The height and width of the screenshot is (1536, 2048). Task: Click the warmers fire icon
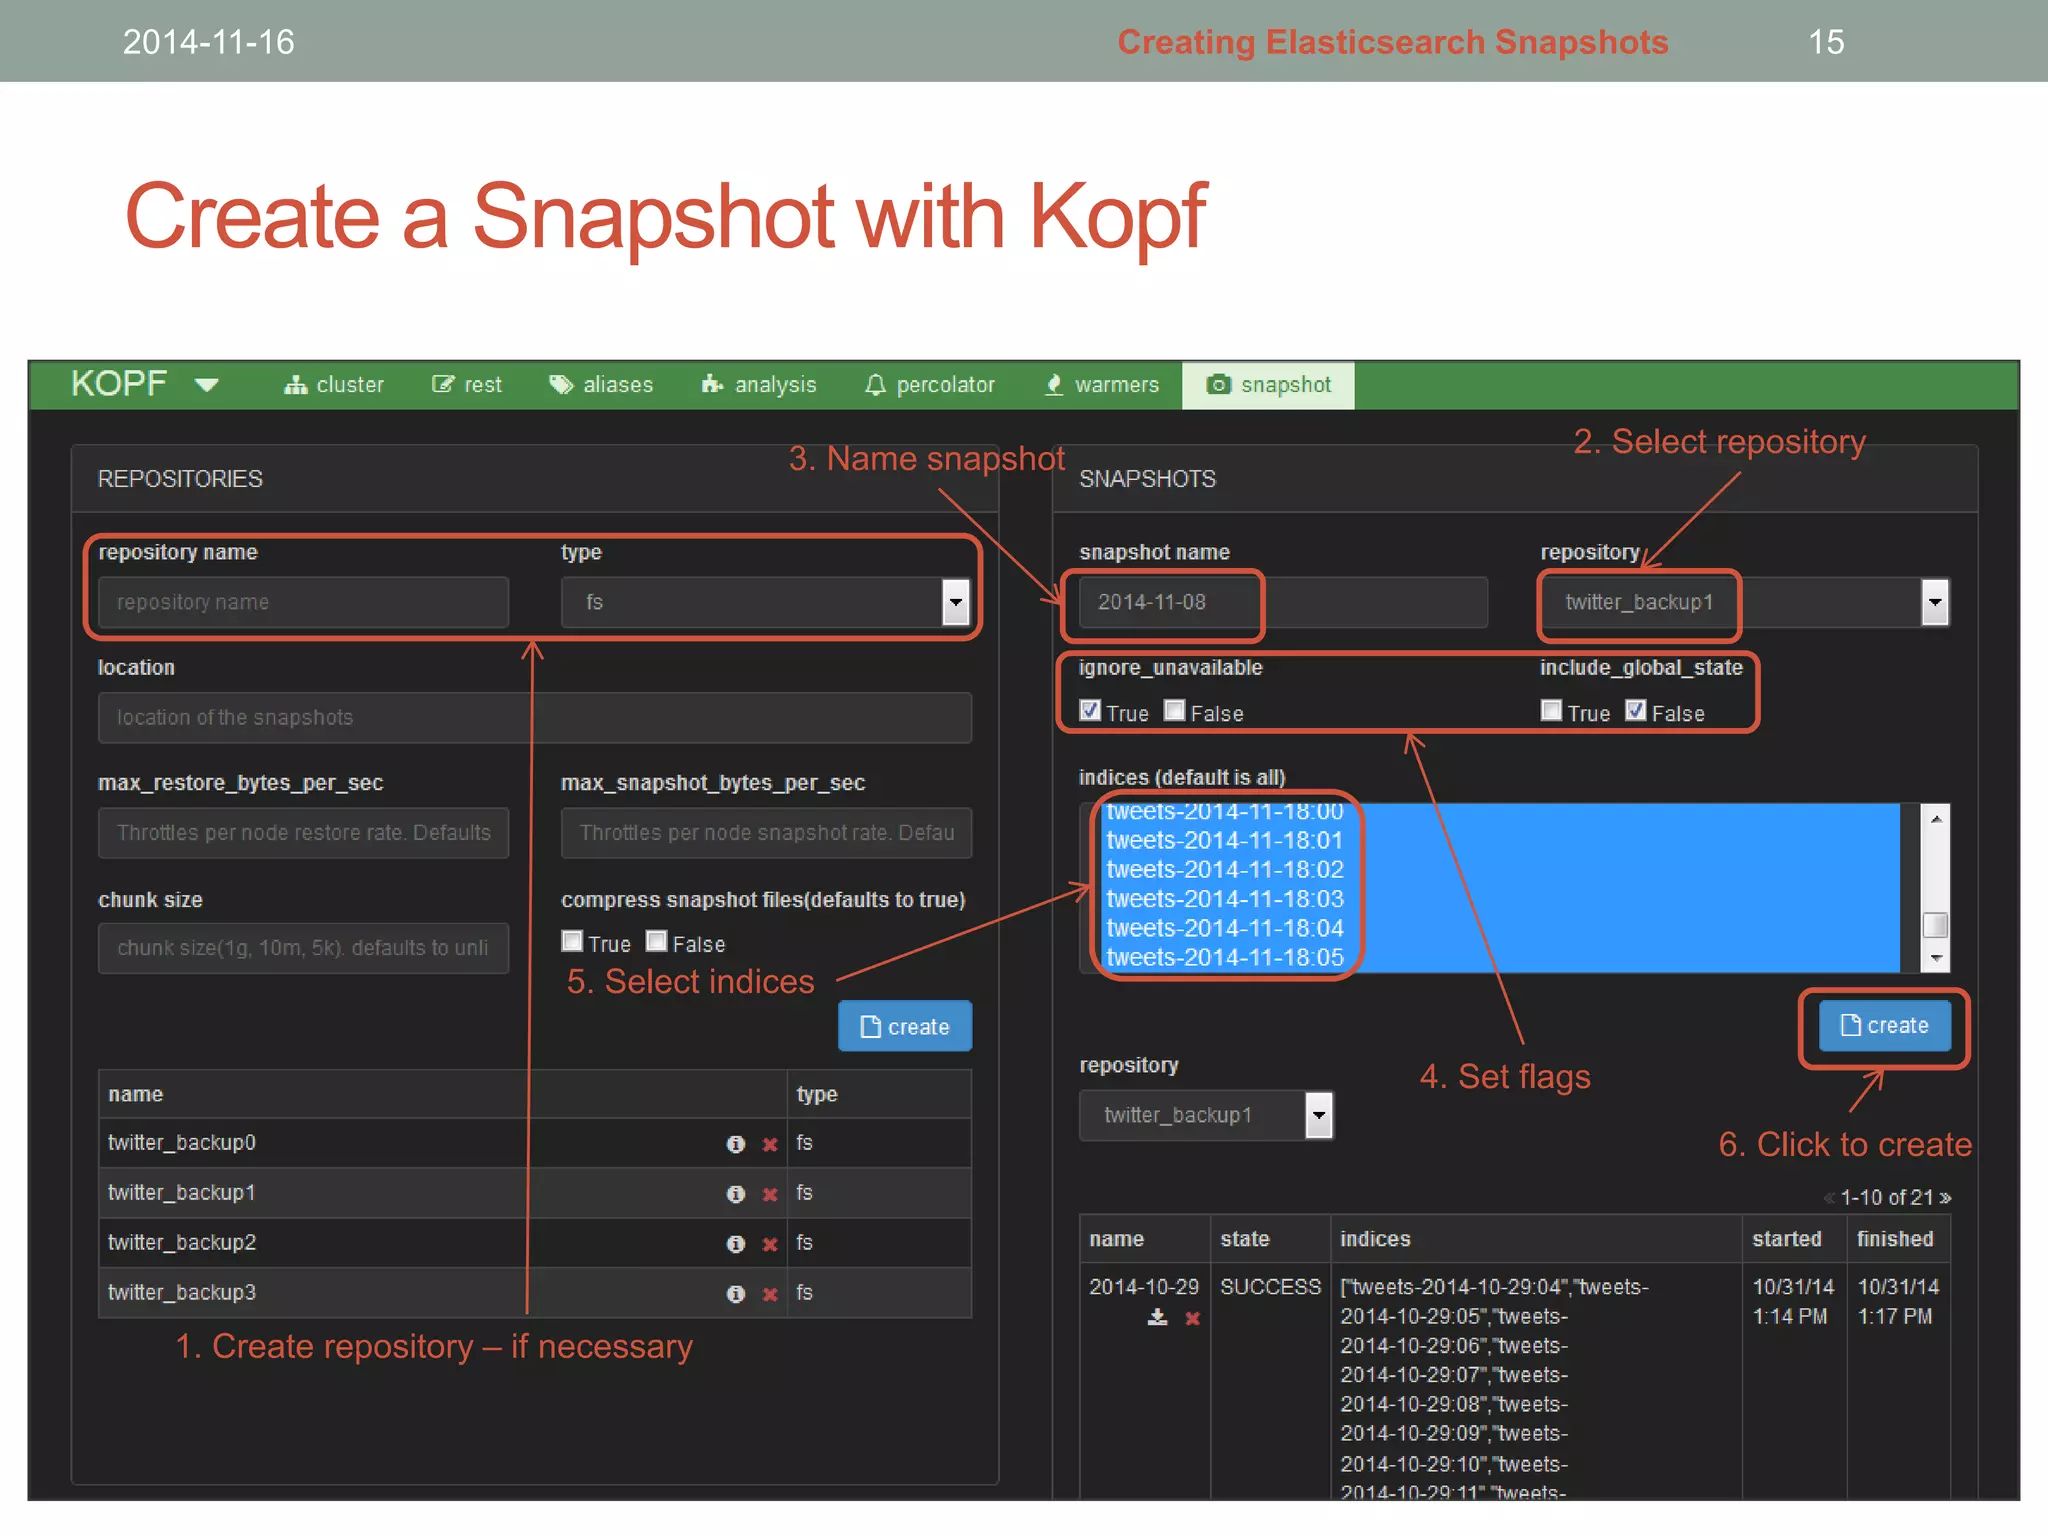click(x=1054, y=385)
